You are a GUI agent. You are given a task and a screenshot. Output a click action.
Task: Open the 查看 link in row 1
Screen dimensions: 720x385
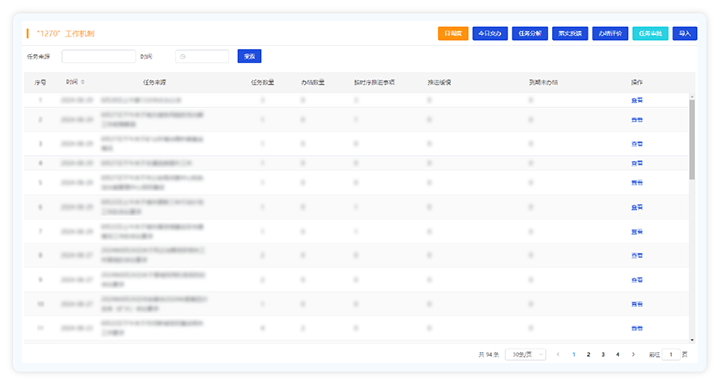[x=637, y=100]
